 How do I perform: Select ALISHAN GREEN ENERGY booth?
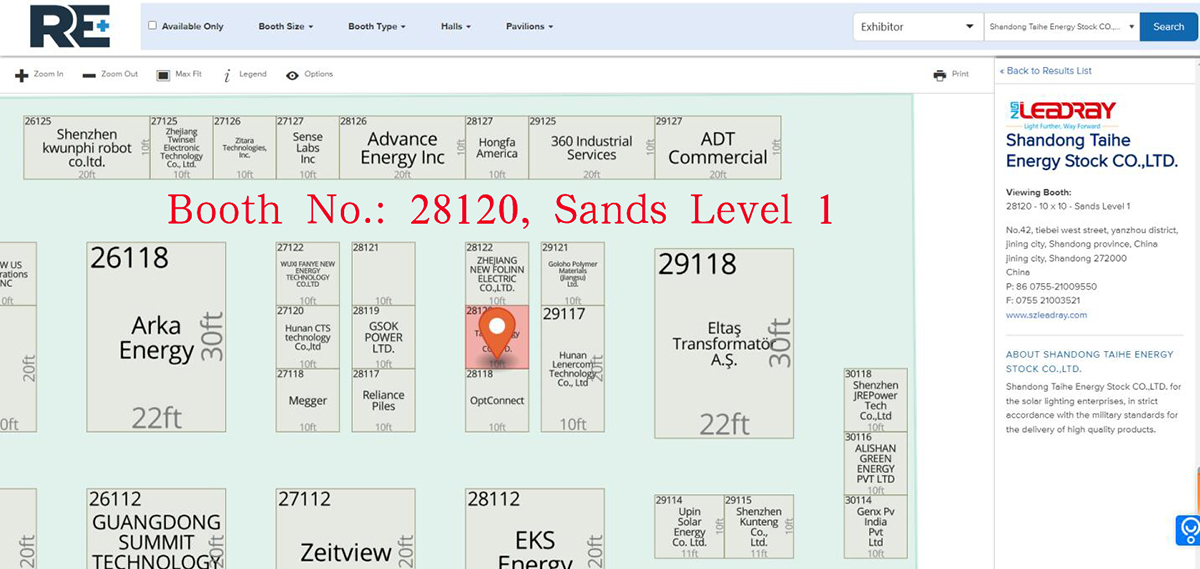(875, 463)
